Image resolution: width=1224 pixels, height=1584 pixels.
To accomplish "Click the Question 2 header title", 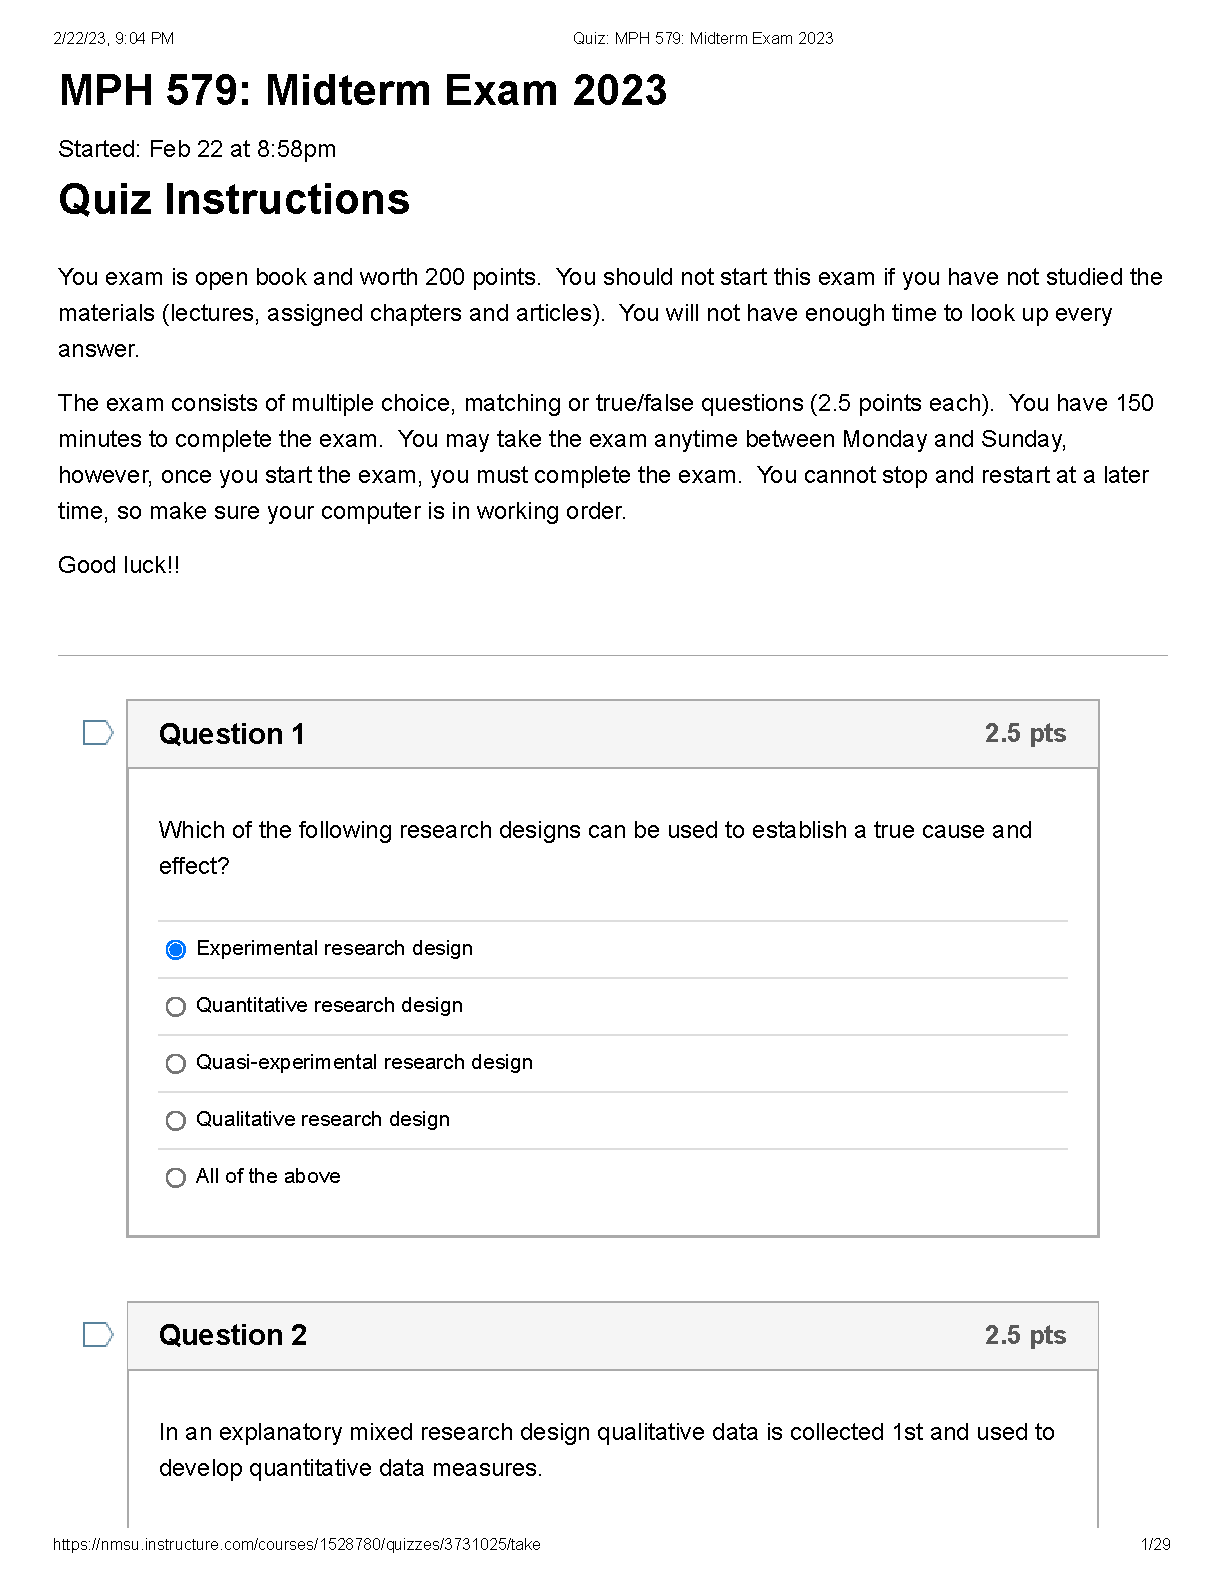I will coord(233,1335).
